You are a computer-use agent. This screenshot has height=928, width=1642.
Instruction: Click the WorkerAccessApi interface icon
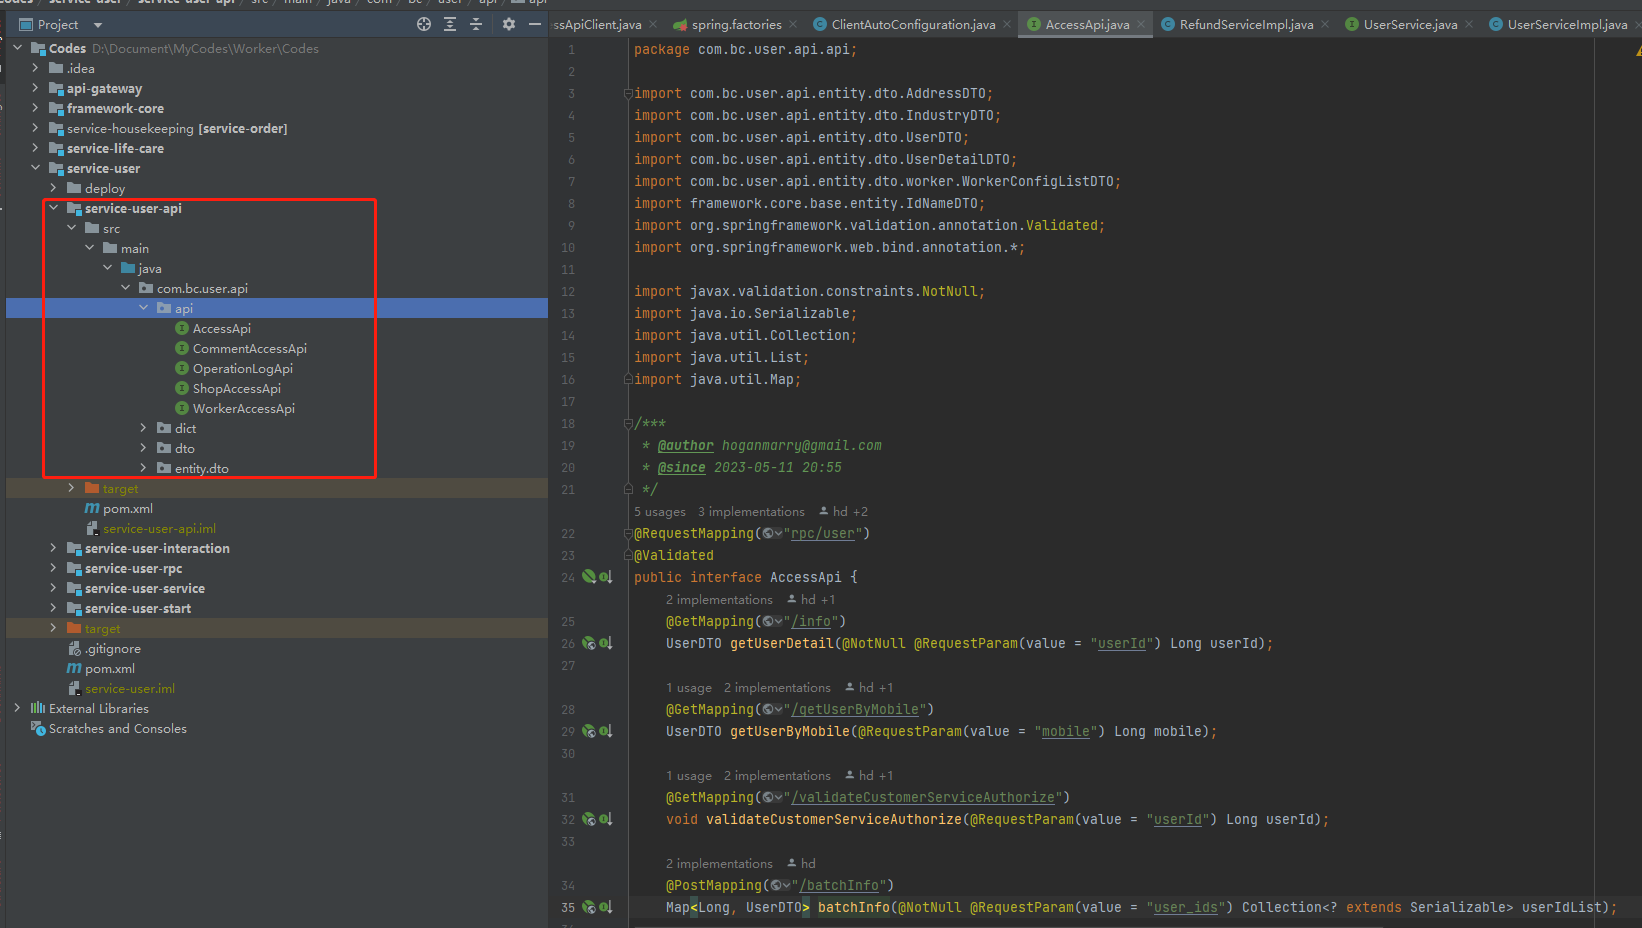coord(182,408)
